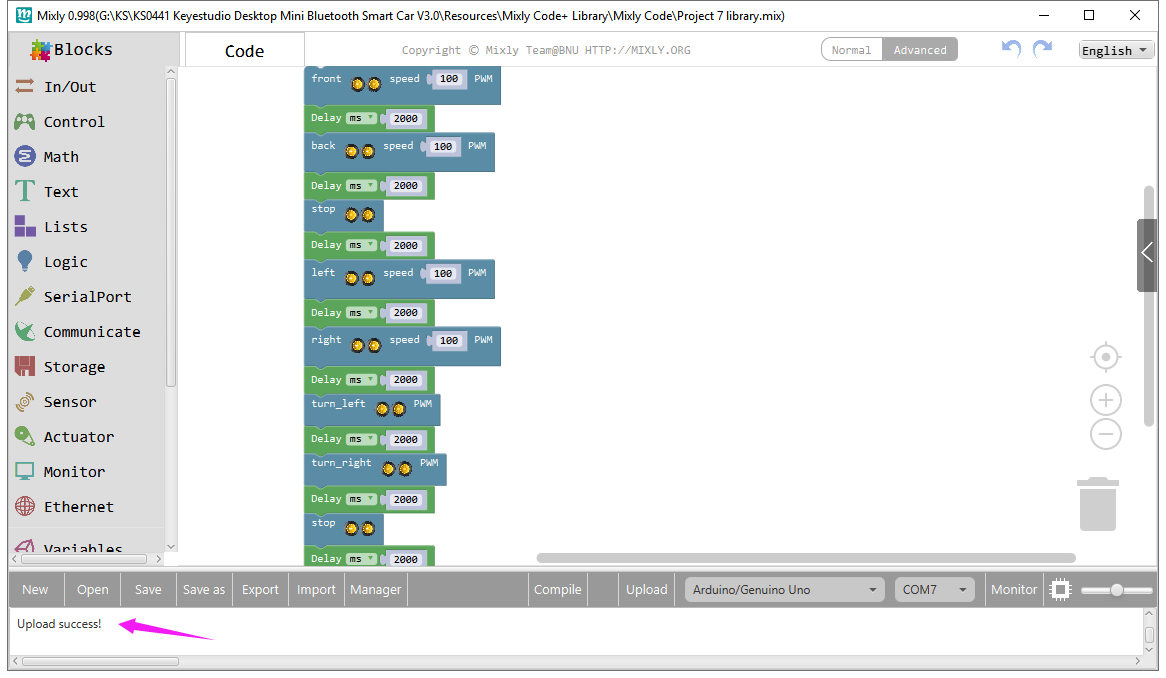Click the trash can icon
The image size is (1166, 678).
[x=1098, y=504]
